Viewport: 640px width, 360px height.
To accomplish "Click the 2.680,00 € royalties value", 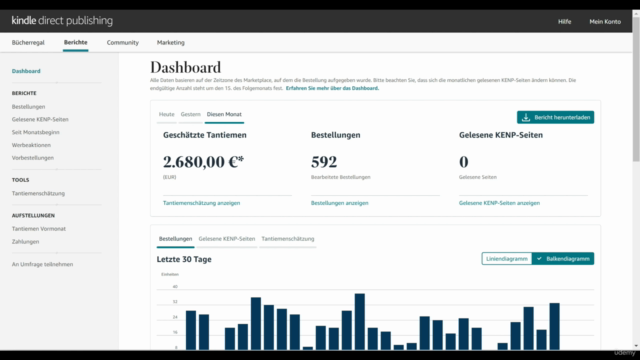I will coord(203,162).
